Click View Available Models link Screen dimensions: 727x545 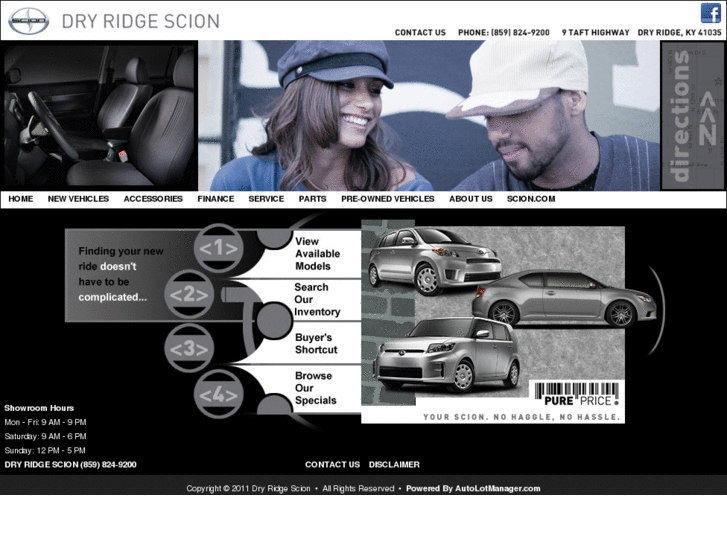[318, 254]
